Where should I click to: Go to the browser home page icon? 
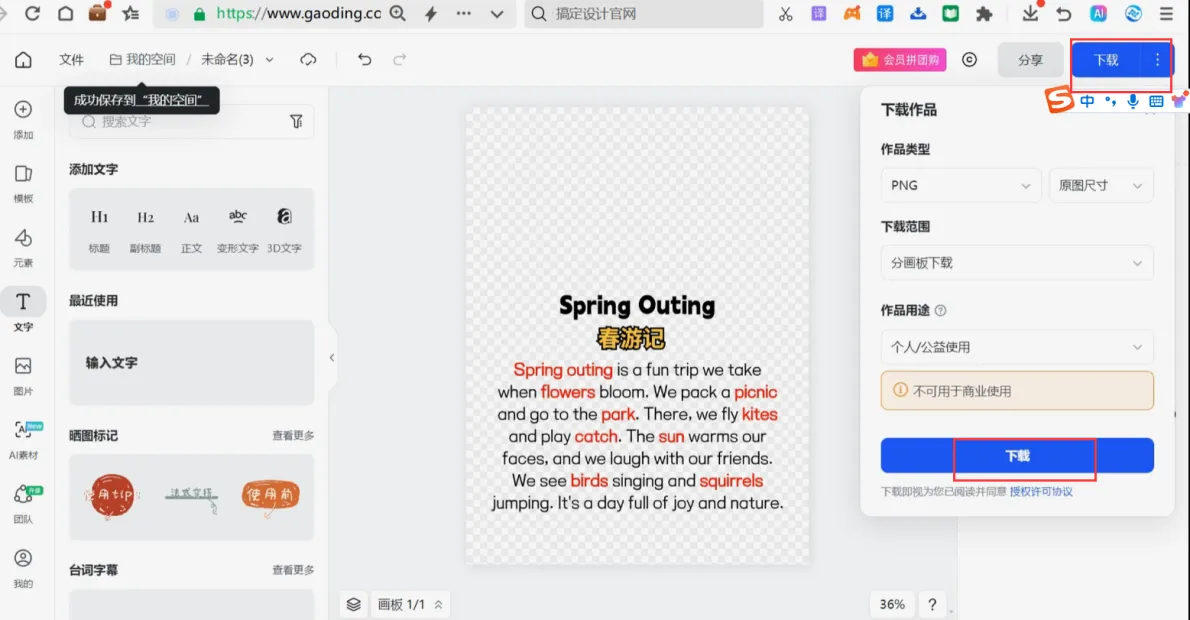click(65, 14)
